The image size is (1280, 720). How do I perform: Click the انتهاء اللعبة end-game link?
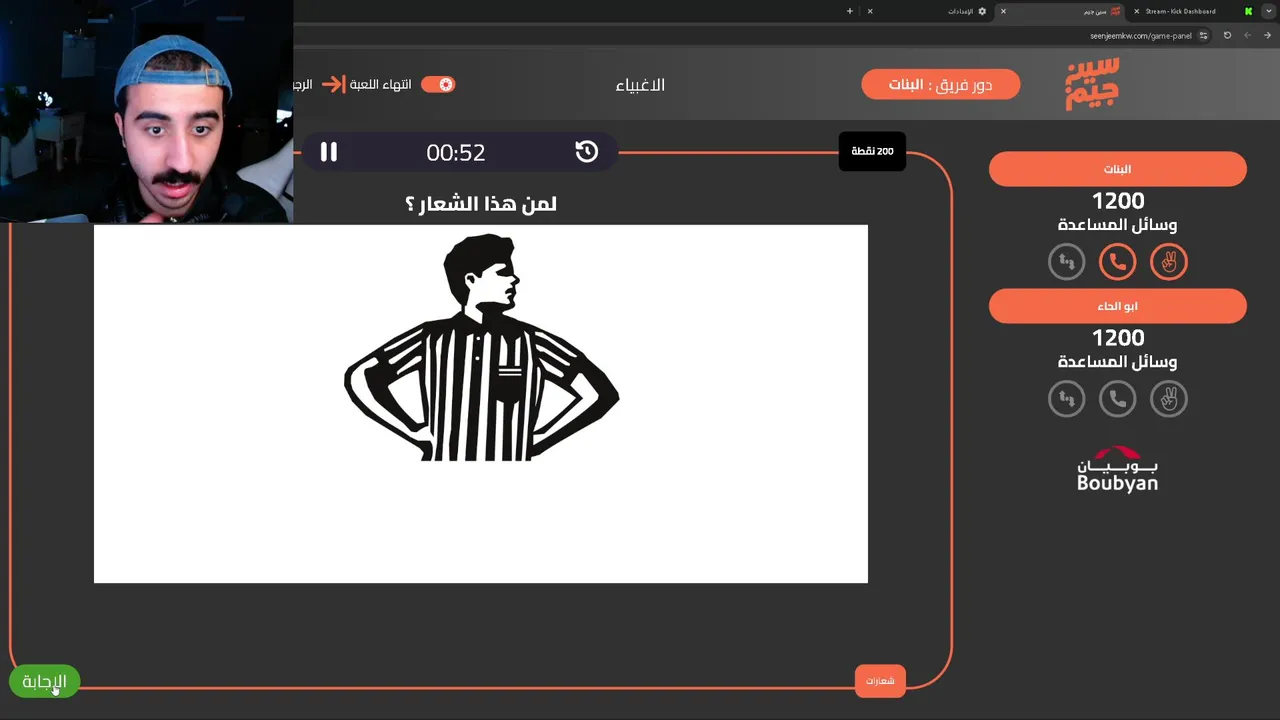[x=380, y=85]
